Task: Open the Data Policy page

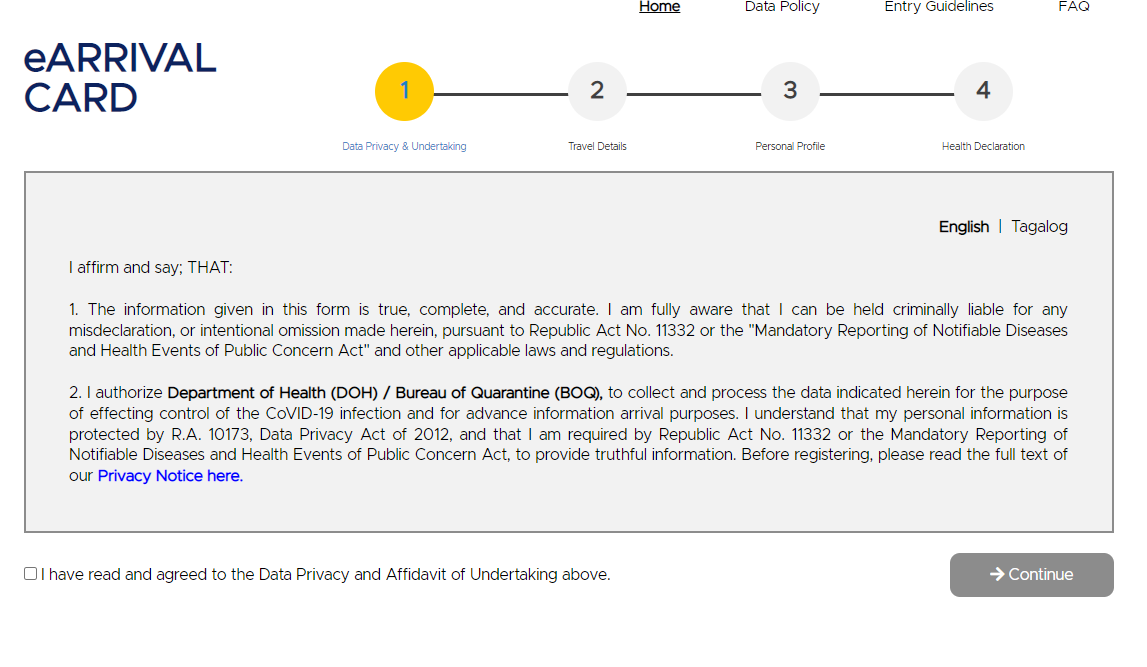Action: [782, 7]
